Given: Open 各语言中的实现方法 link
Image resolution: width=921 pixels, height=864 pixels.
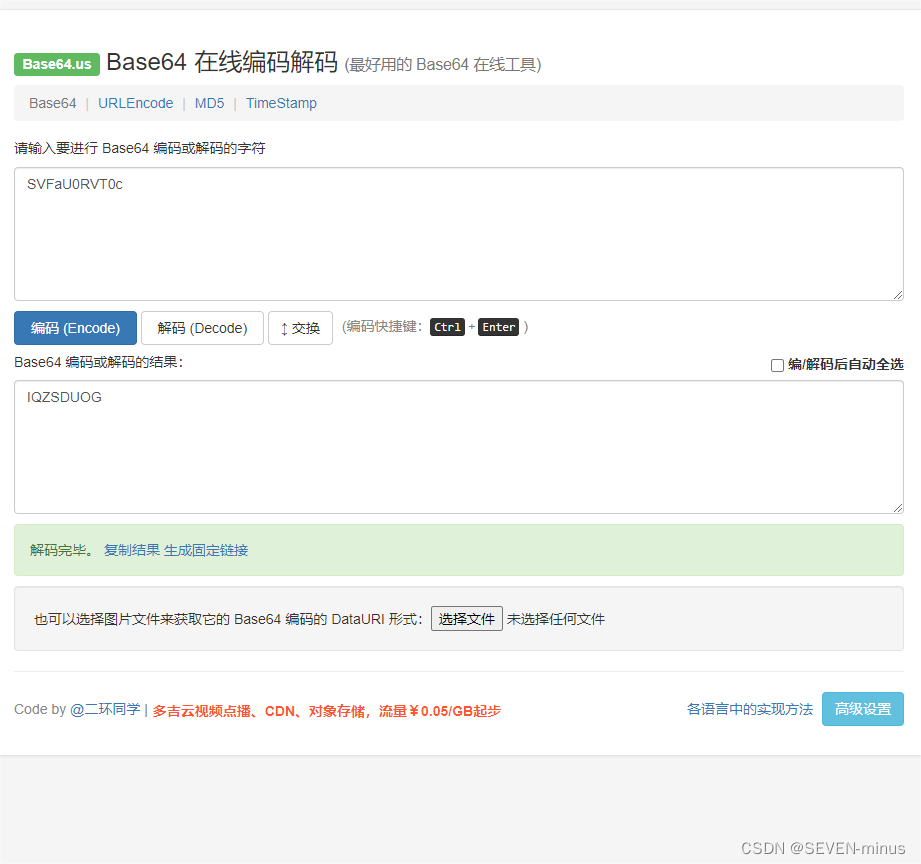Looking at the screenshot, I should 749,710.
